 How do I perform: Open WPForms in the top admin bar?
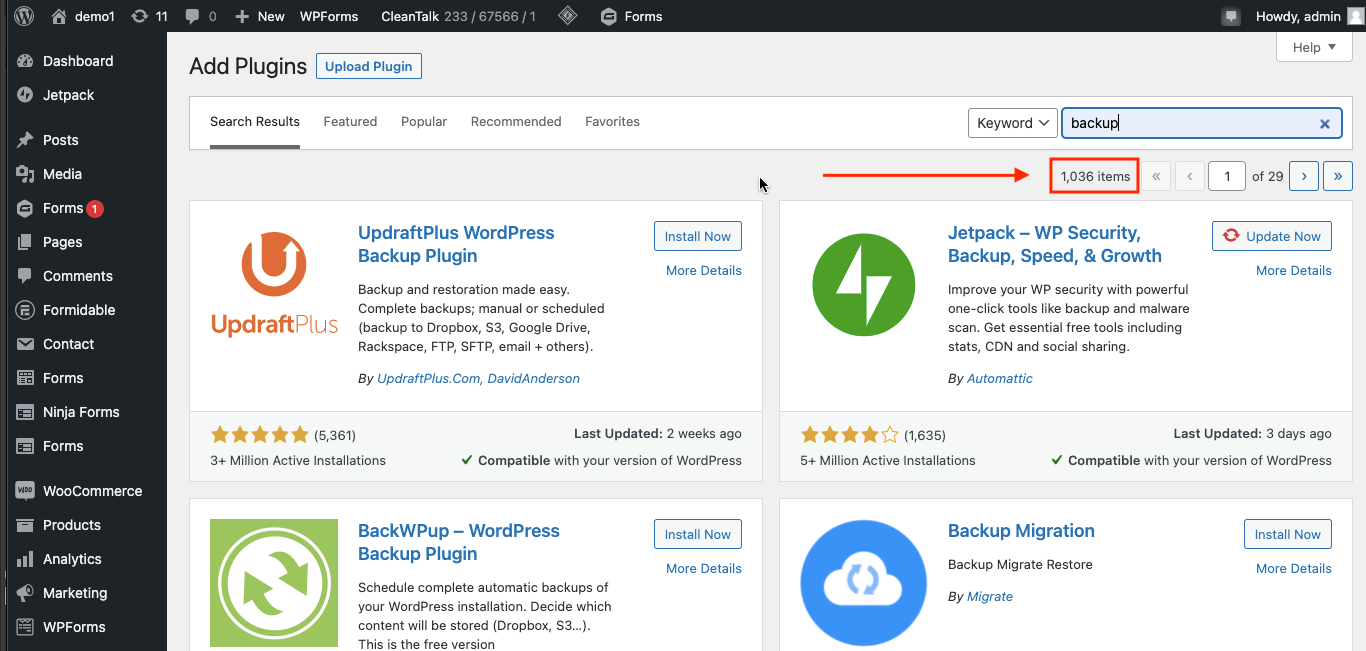pos(330,16)
